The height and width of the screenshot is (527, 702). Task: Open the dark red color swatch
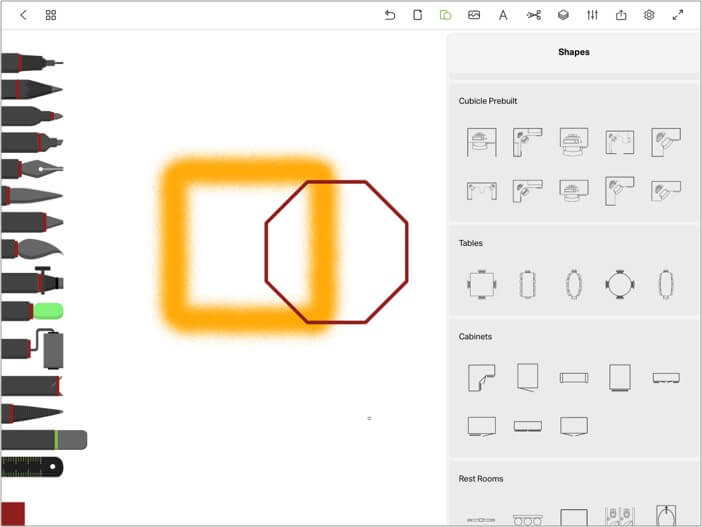(x=13, y=514)
